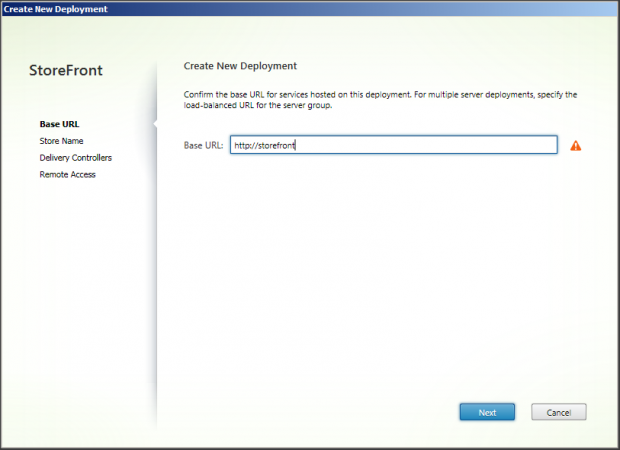Click the StoreFront heading text
This screenshot has height=450, width=620.
tap(66, 70)
